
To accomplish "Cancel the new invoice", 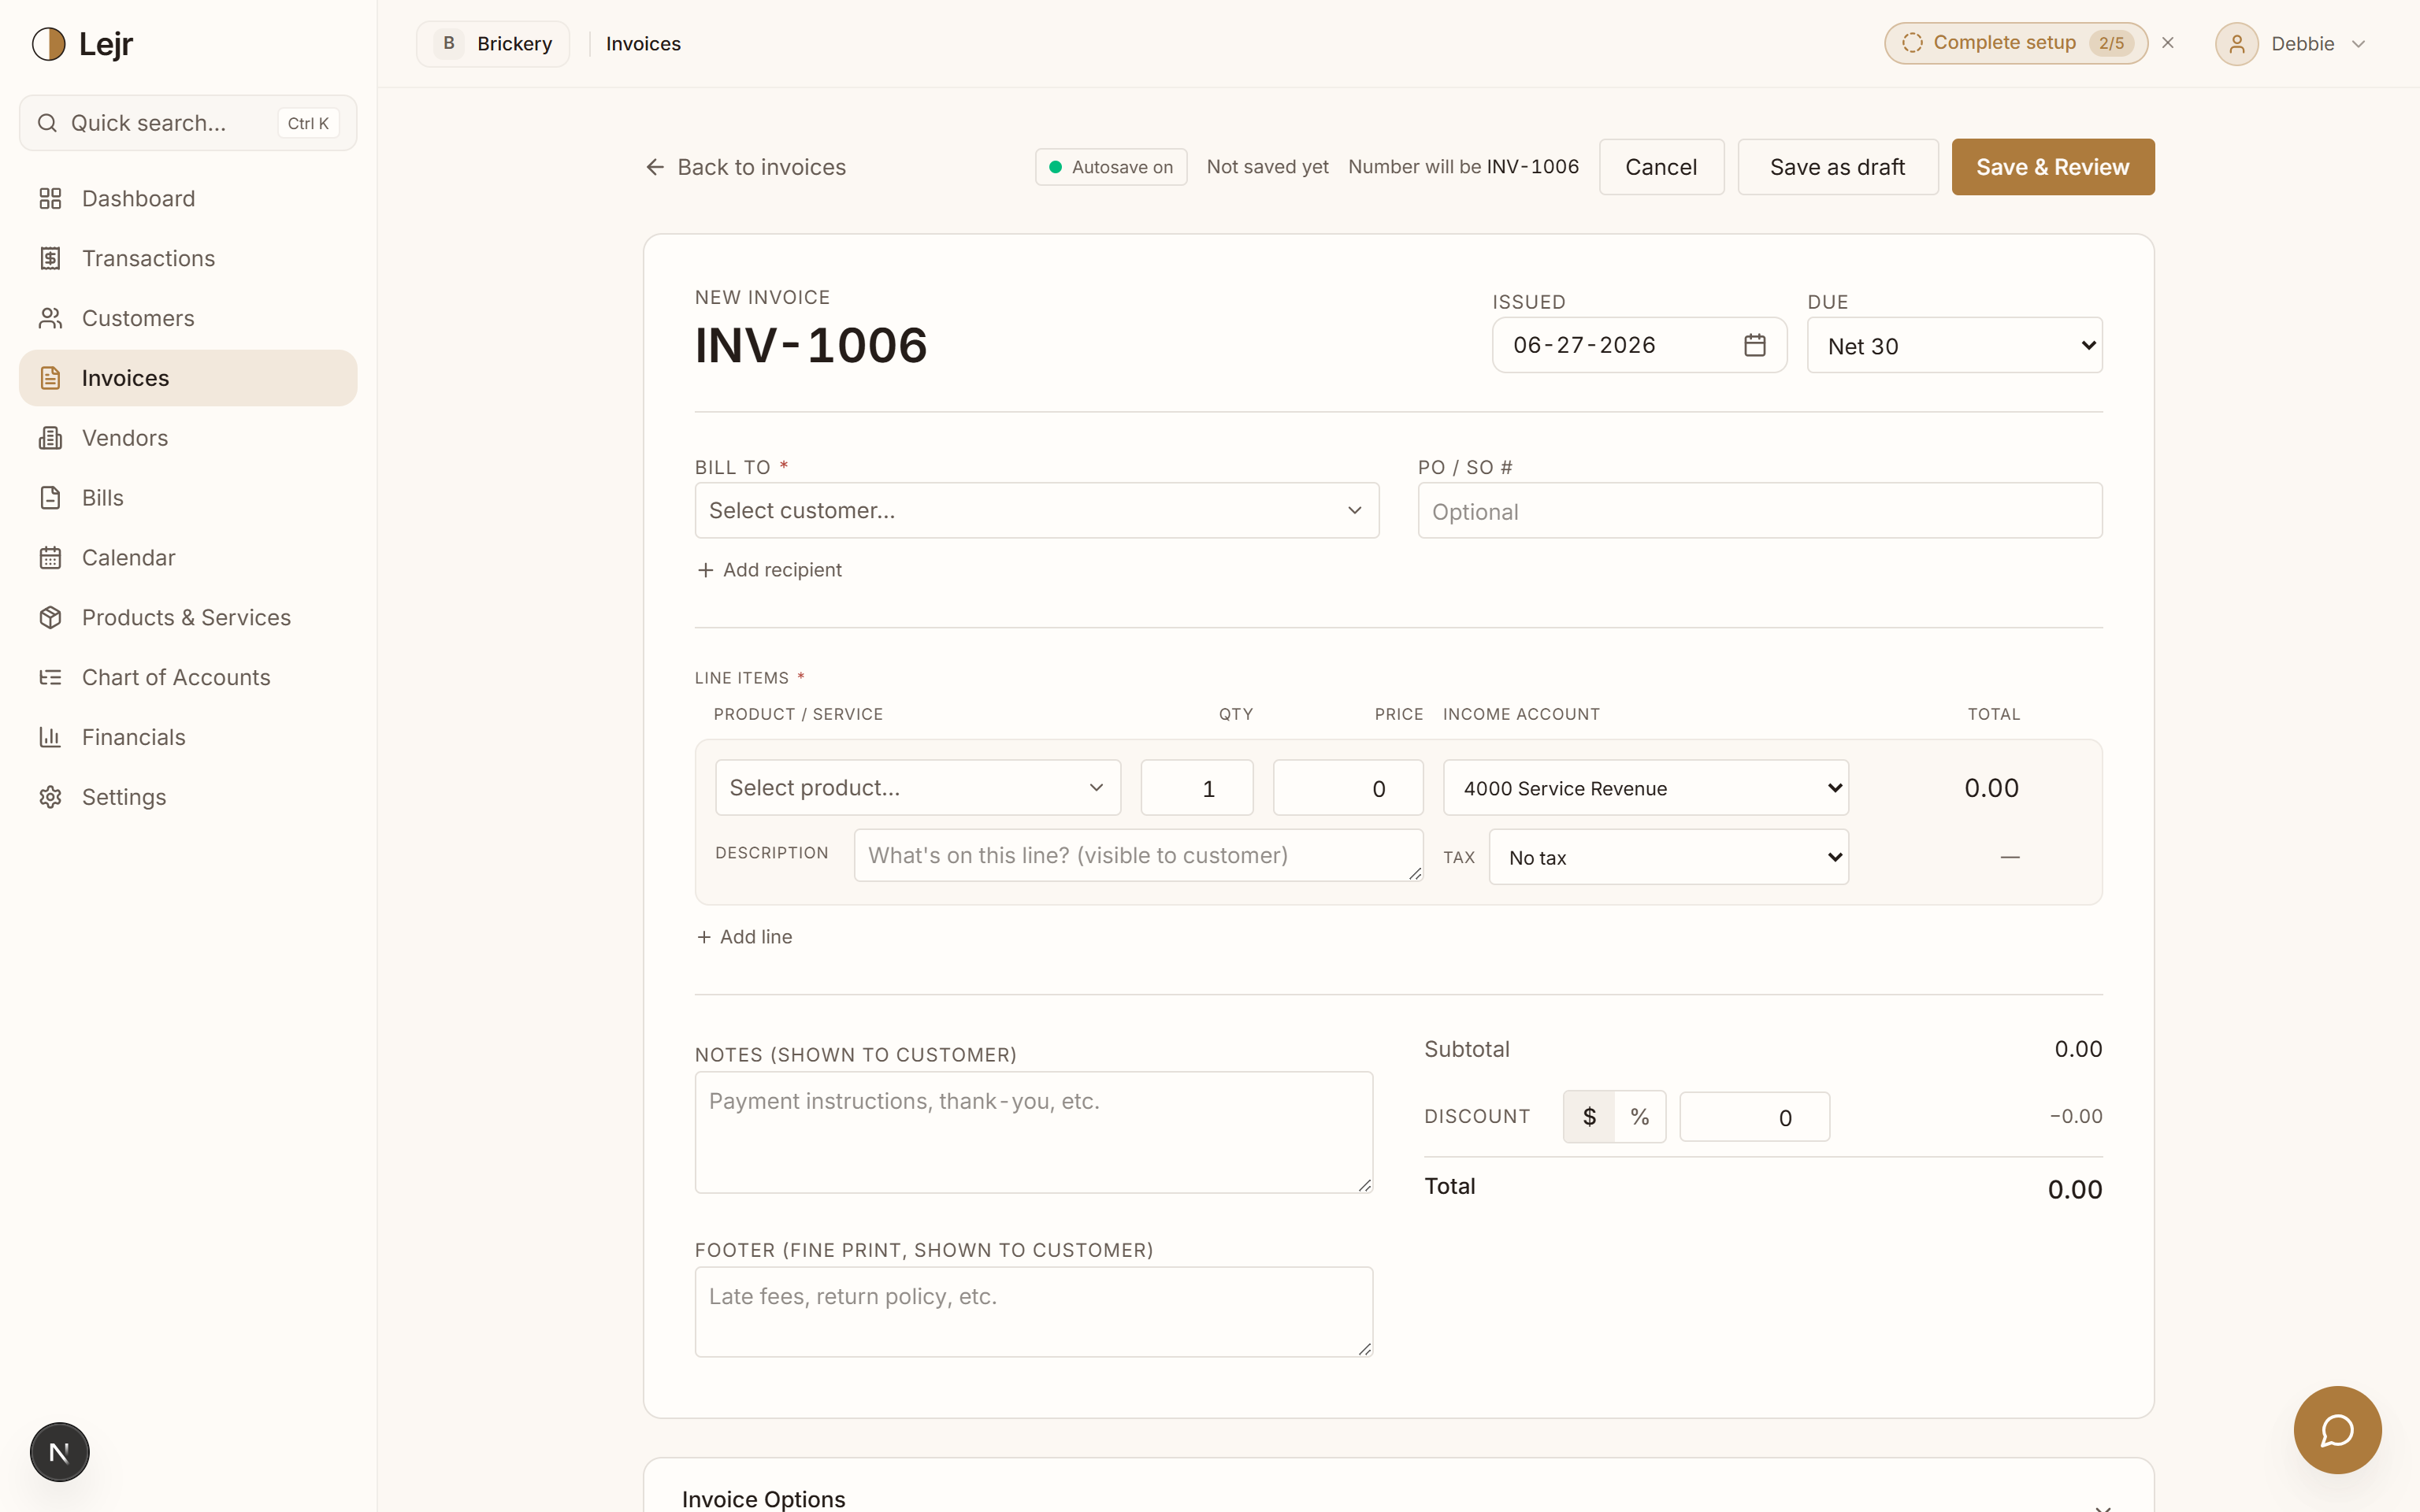I will (x=1661, y=167).
